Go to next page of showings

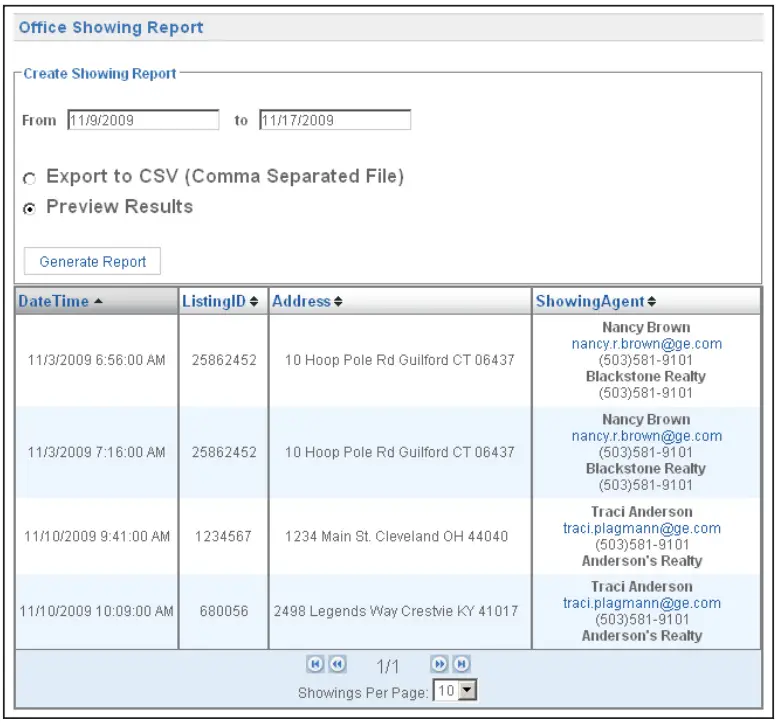pos(439,664)
